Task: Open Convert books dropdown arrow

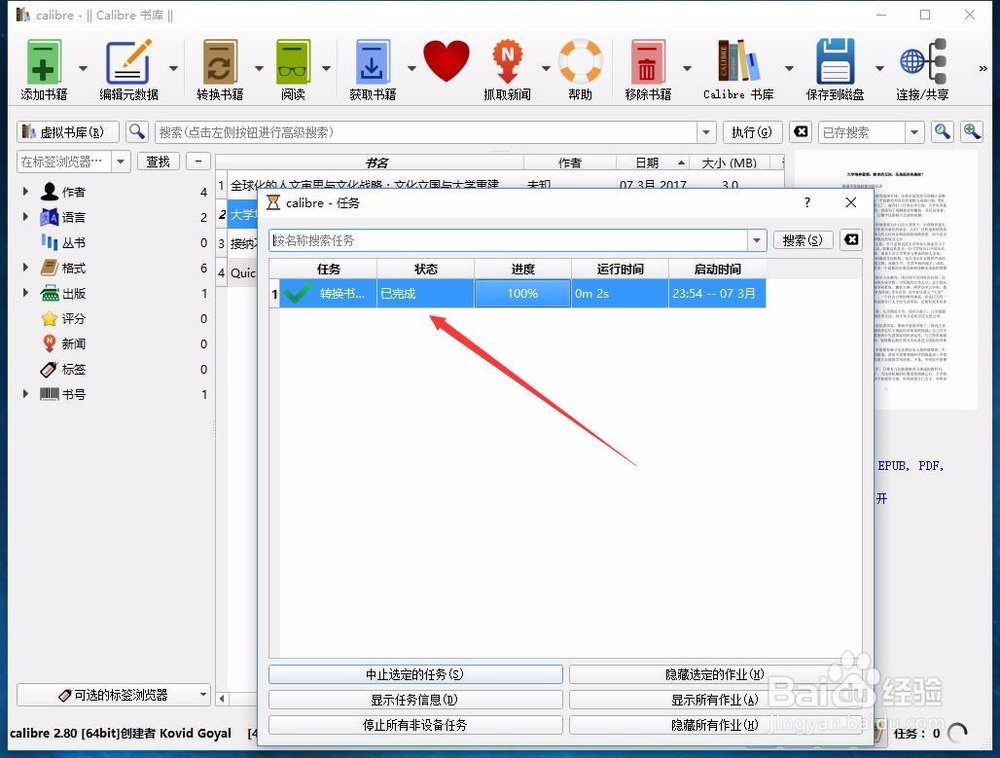Action: [x=259, y=68]
